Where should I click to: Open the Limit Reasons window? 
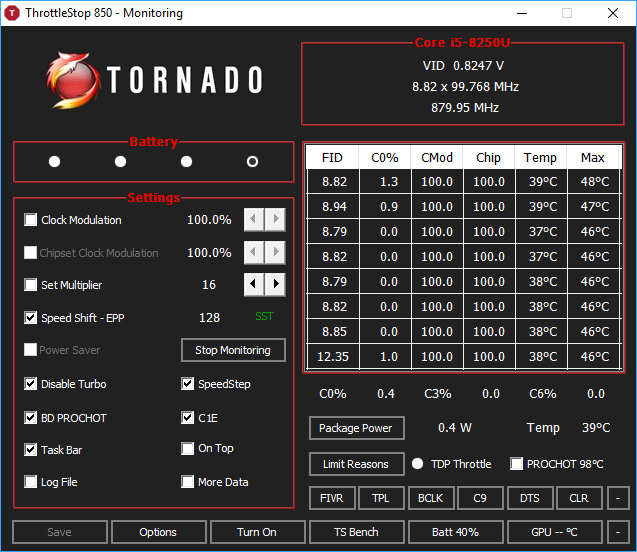(x=357, y=464)
